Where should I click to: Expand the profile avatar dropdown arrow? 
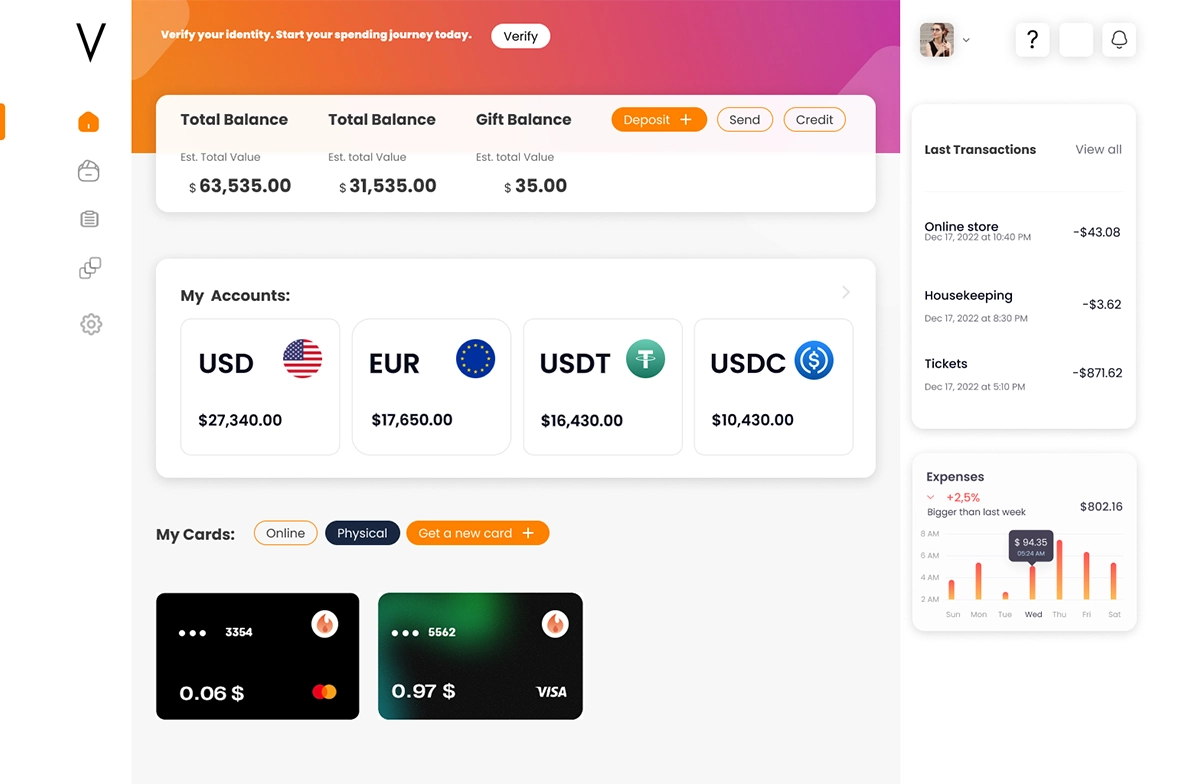[966, 41]
